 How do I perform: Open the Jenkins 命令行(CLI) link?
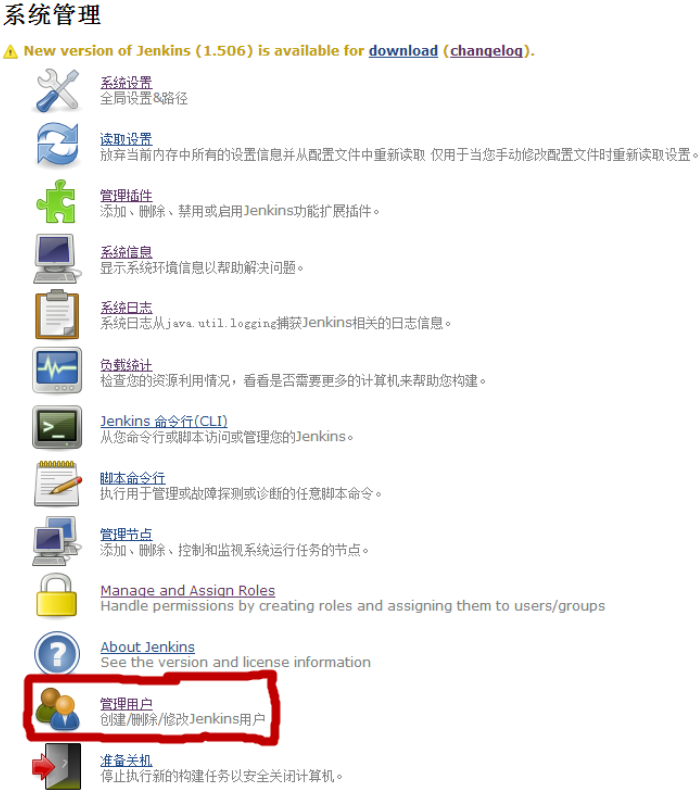coord(163,421)
